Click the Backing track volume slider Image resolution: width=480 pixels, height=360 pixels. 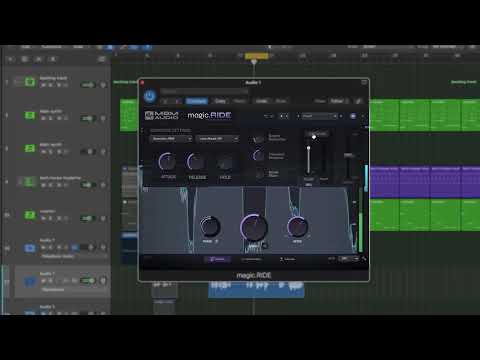click(88, 85)
